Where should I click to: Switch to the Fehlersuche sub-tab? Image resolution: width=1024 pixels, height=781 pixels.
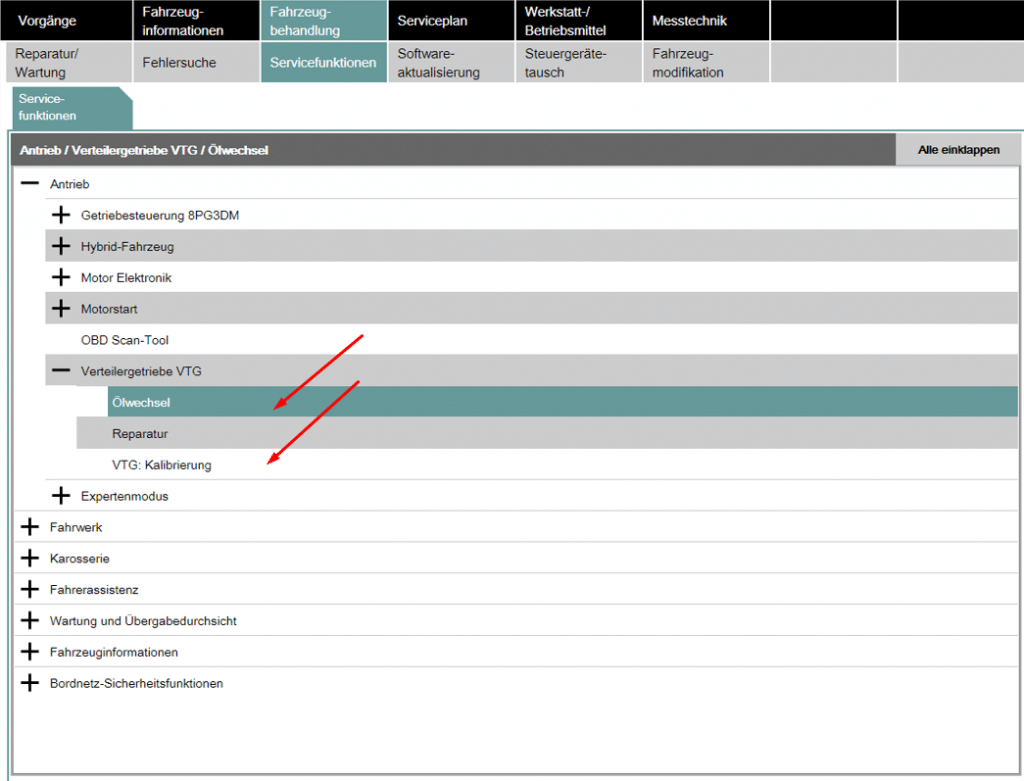click(x=196, y=63)
